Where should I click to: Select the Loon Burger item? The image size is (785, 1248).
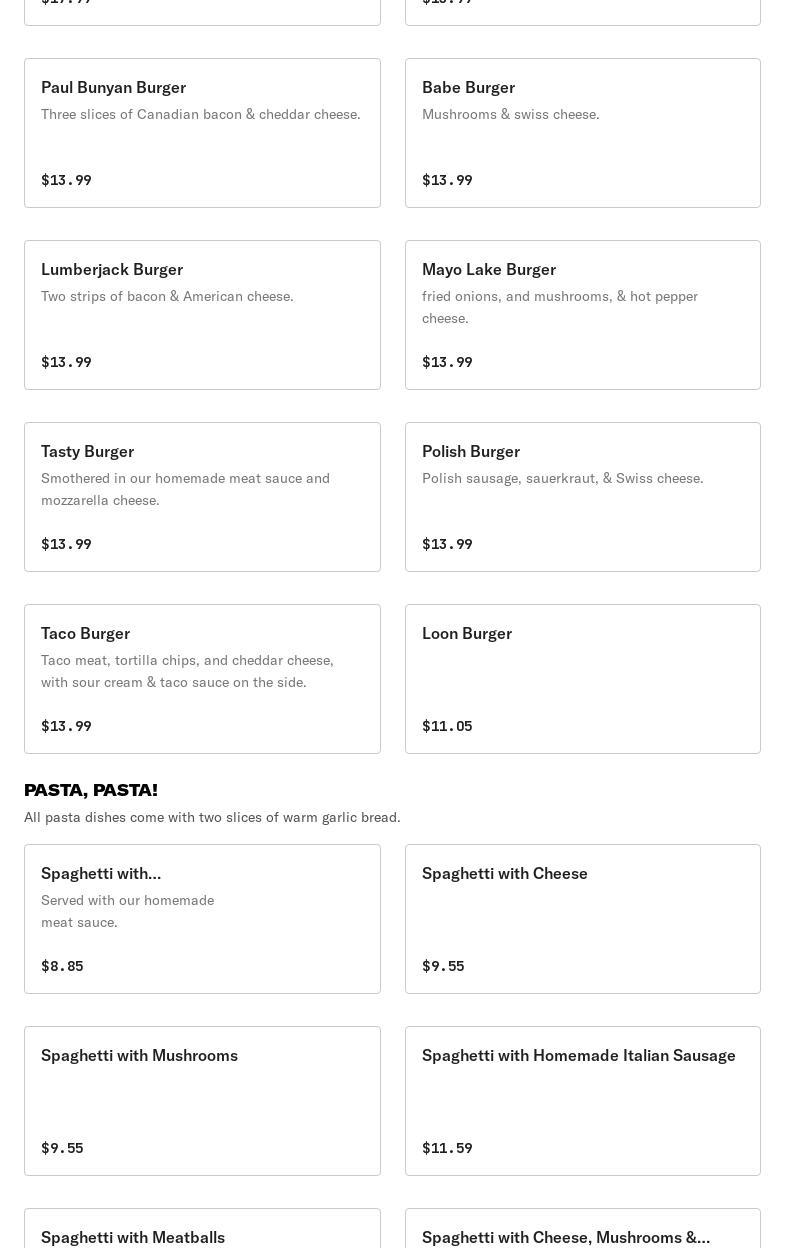(x=582, y=679)
